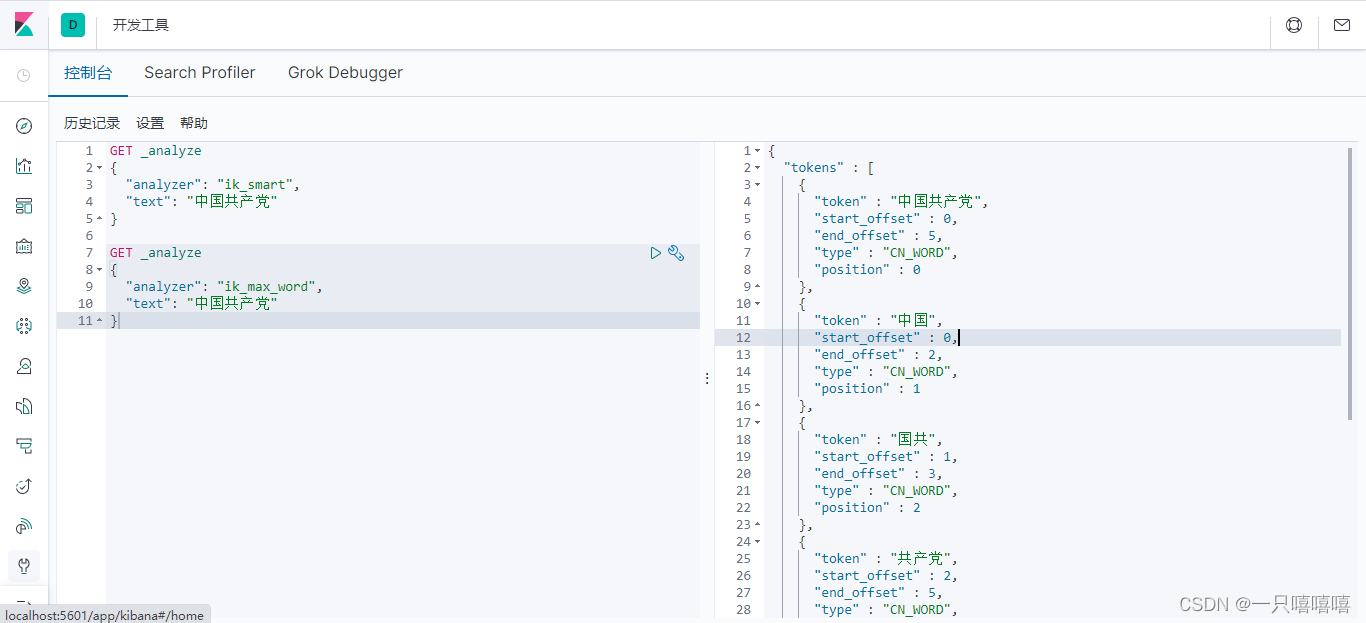Open 设置 settings
The image size is (1366, 623).
click(150, 123)
